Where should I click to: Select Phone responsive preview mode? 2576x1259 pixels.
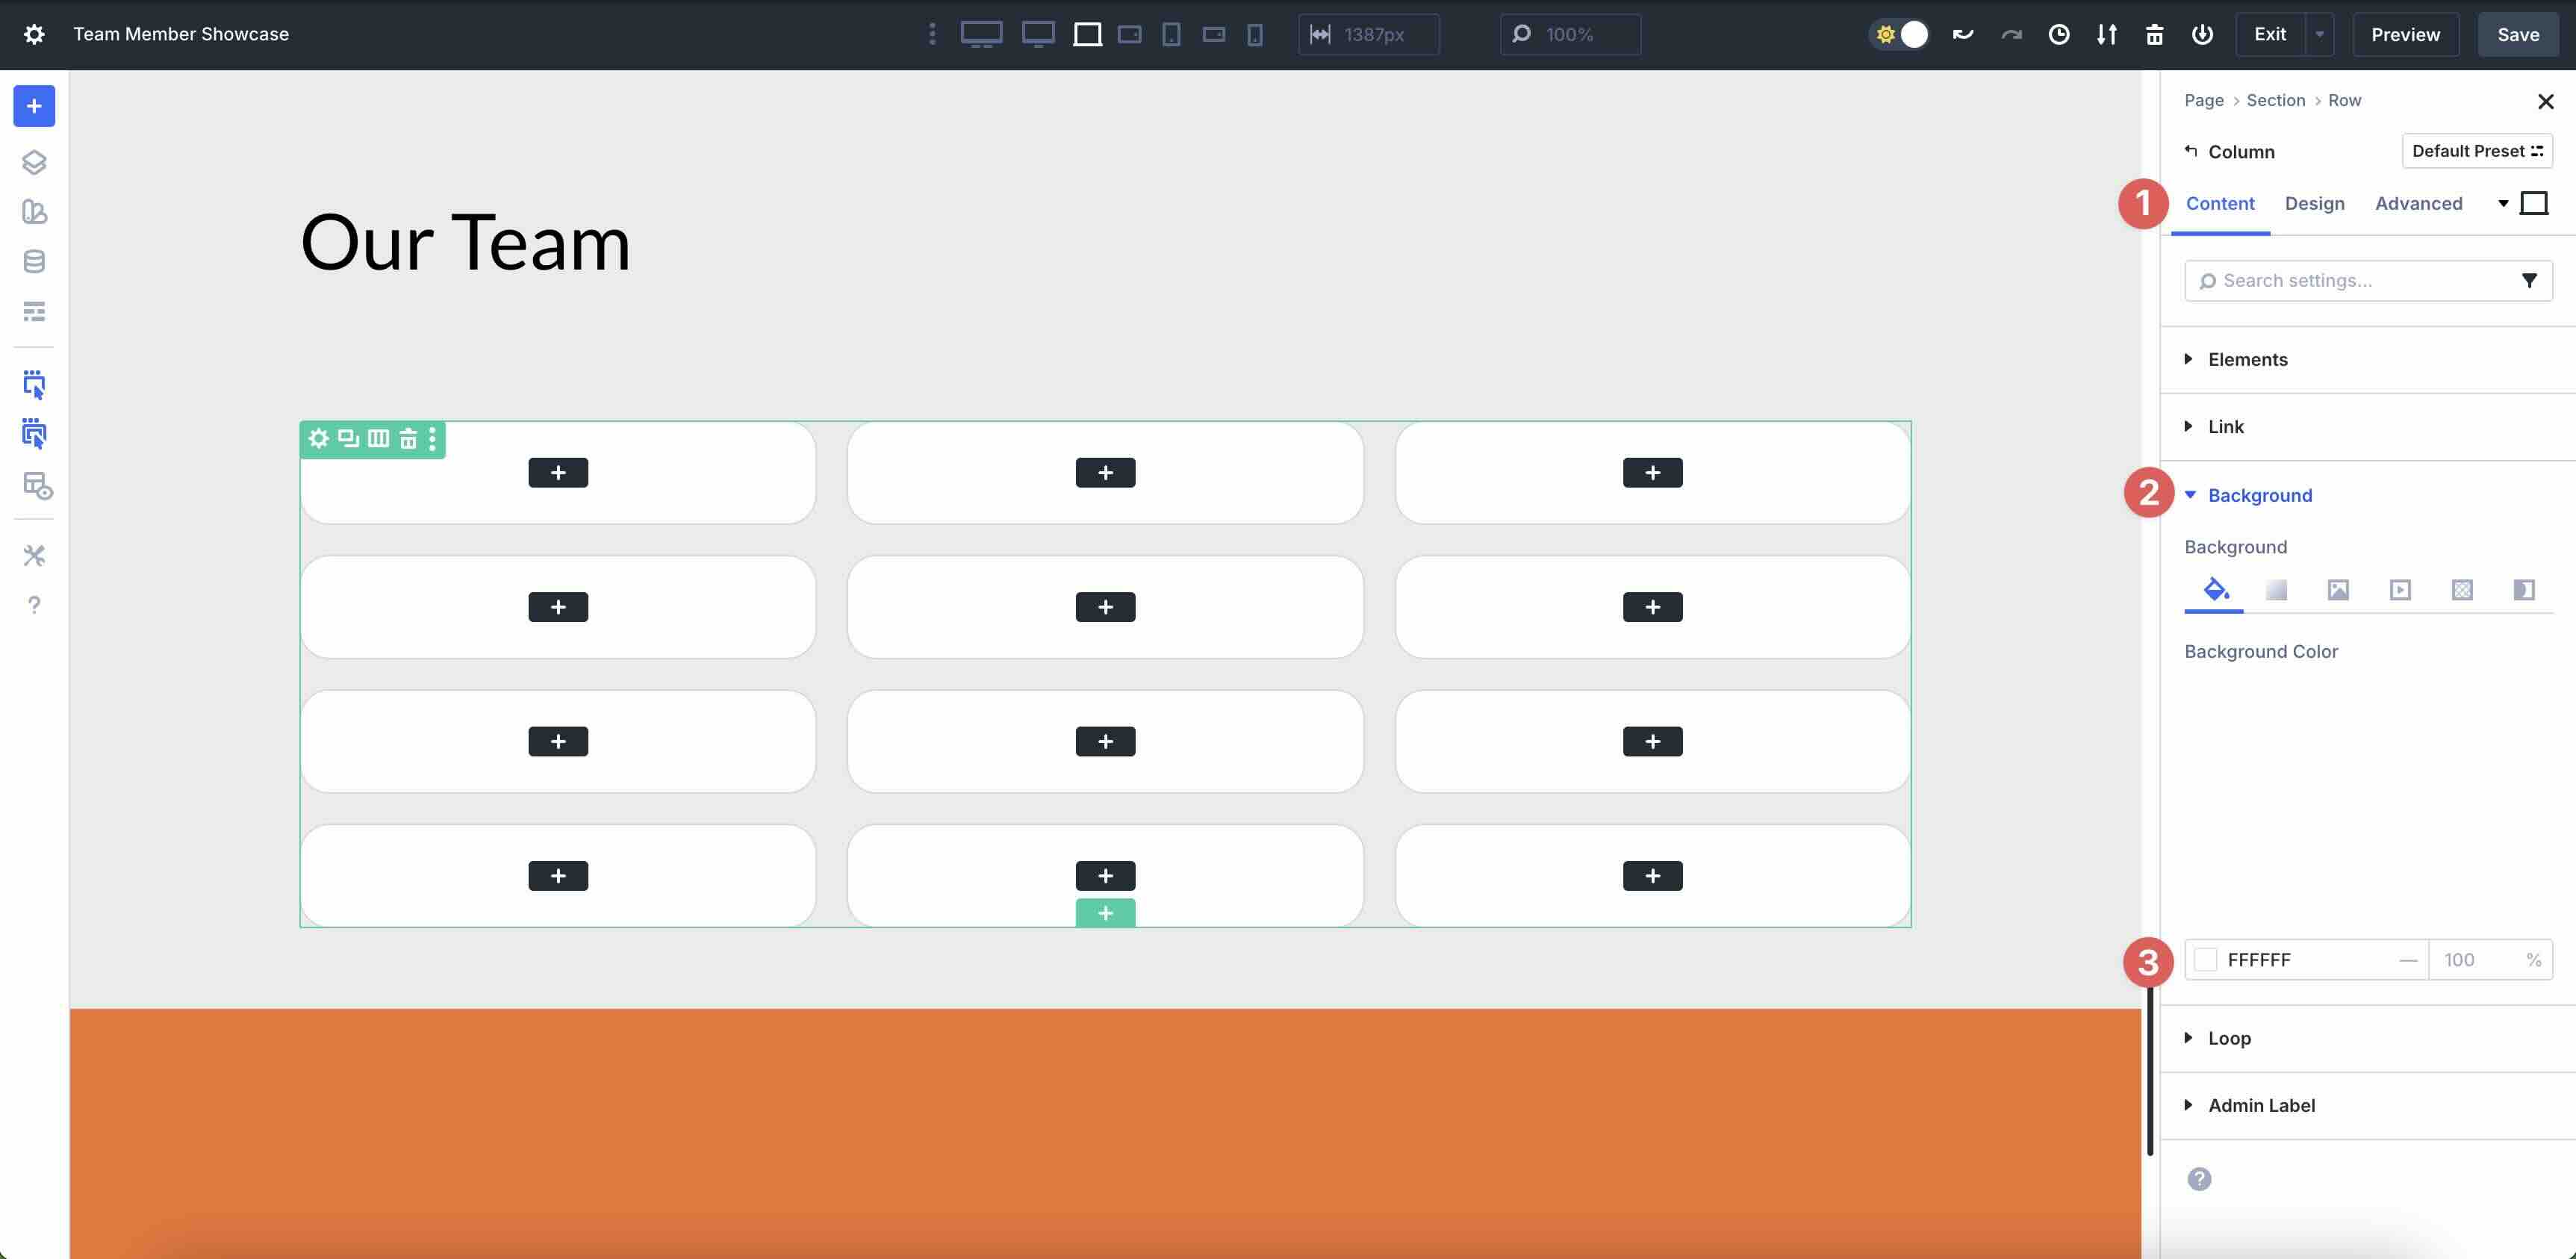[x=1255, y=34]
